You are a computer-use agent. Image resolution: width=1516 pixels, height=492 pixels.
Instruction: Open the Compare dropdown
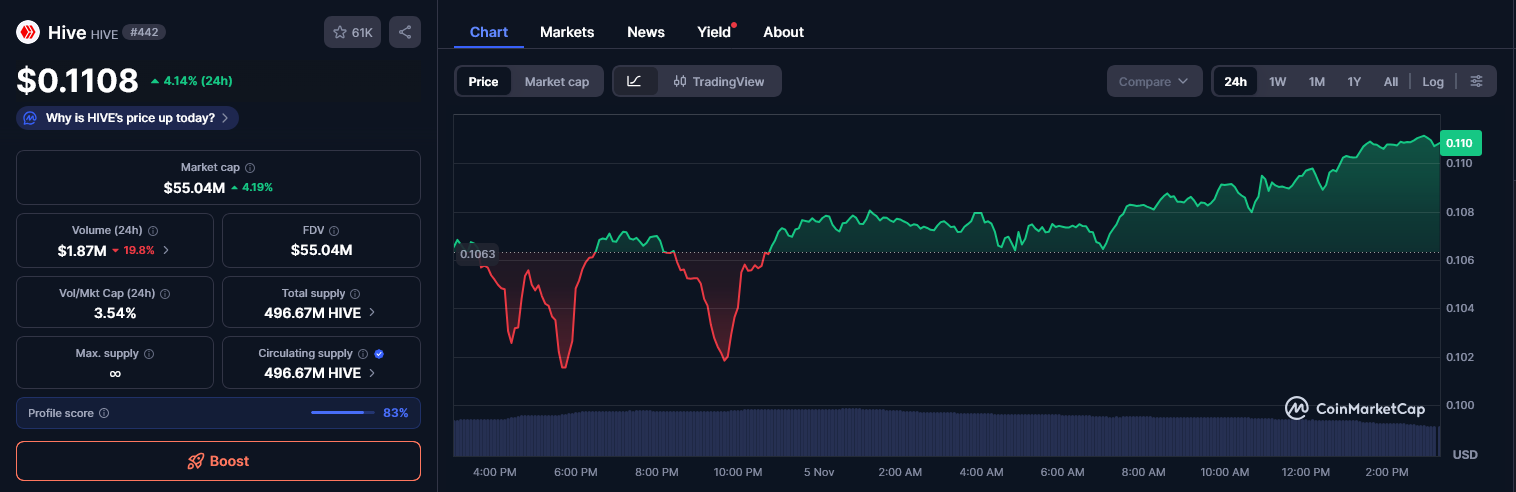1154,81
